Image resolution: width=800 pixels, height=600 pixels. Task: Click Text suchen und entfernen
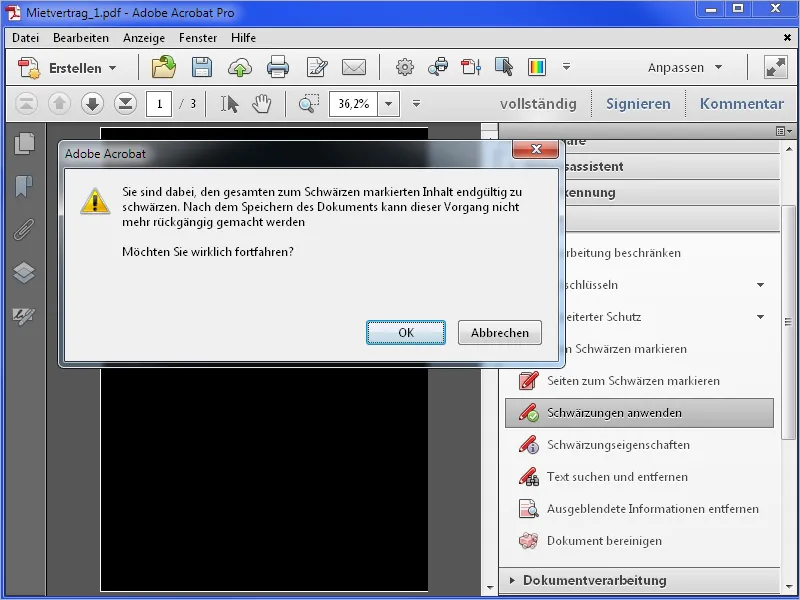617,477
